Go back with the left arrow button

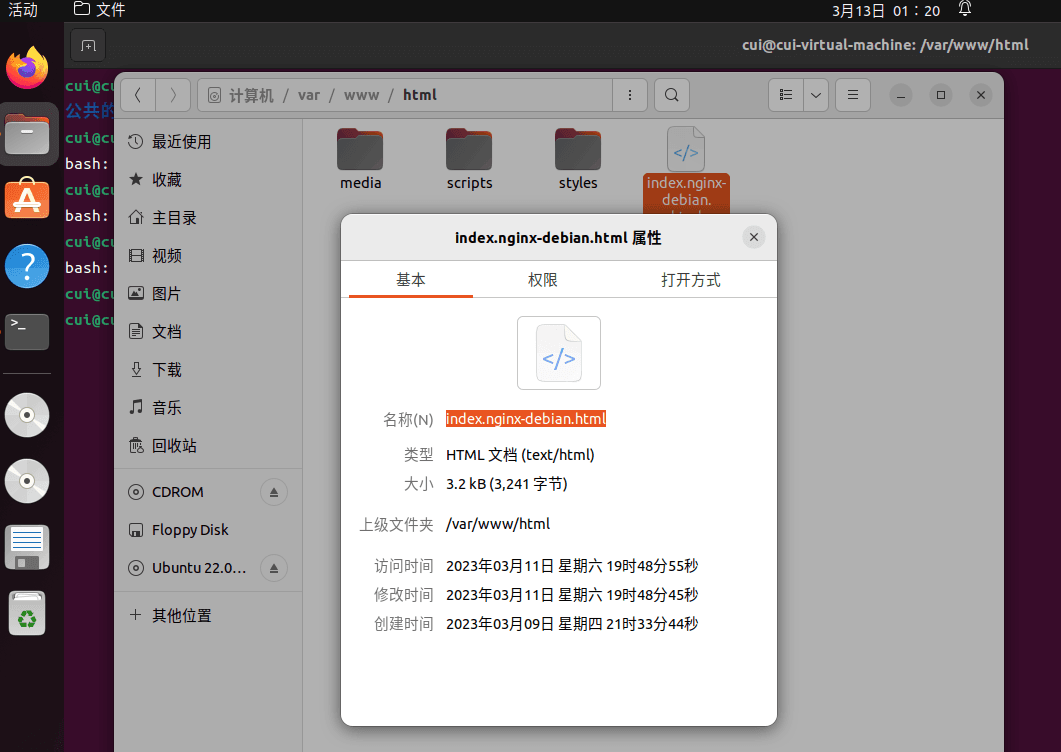[138, 95]
